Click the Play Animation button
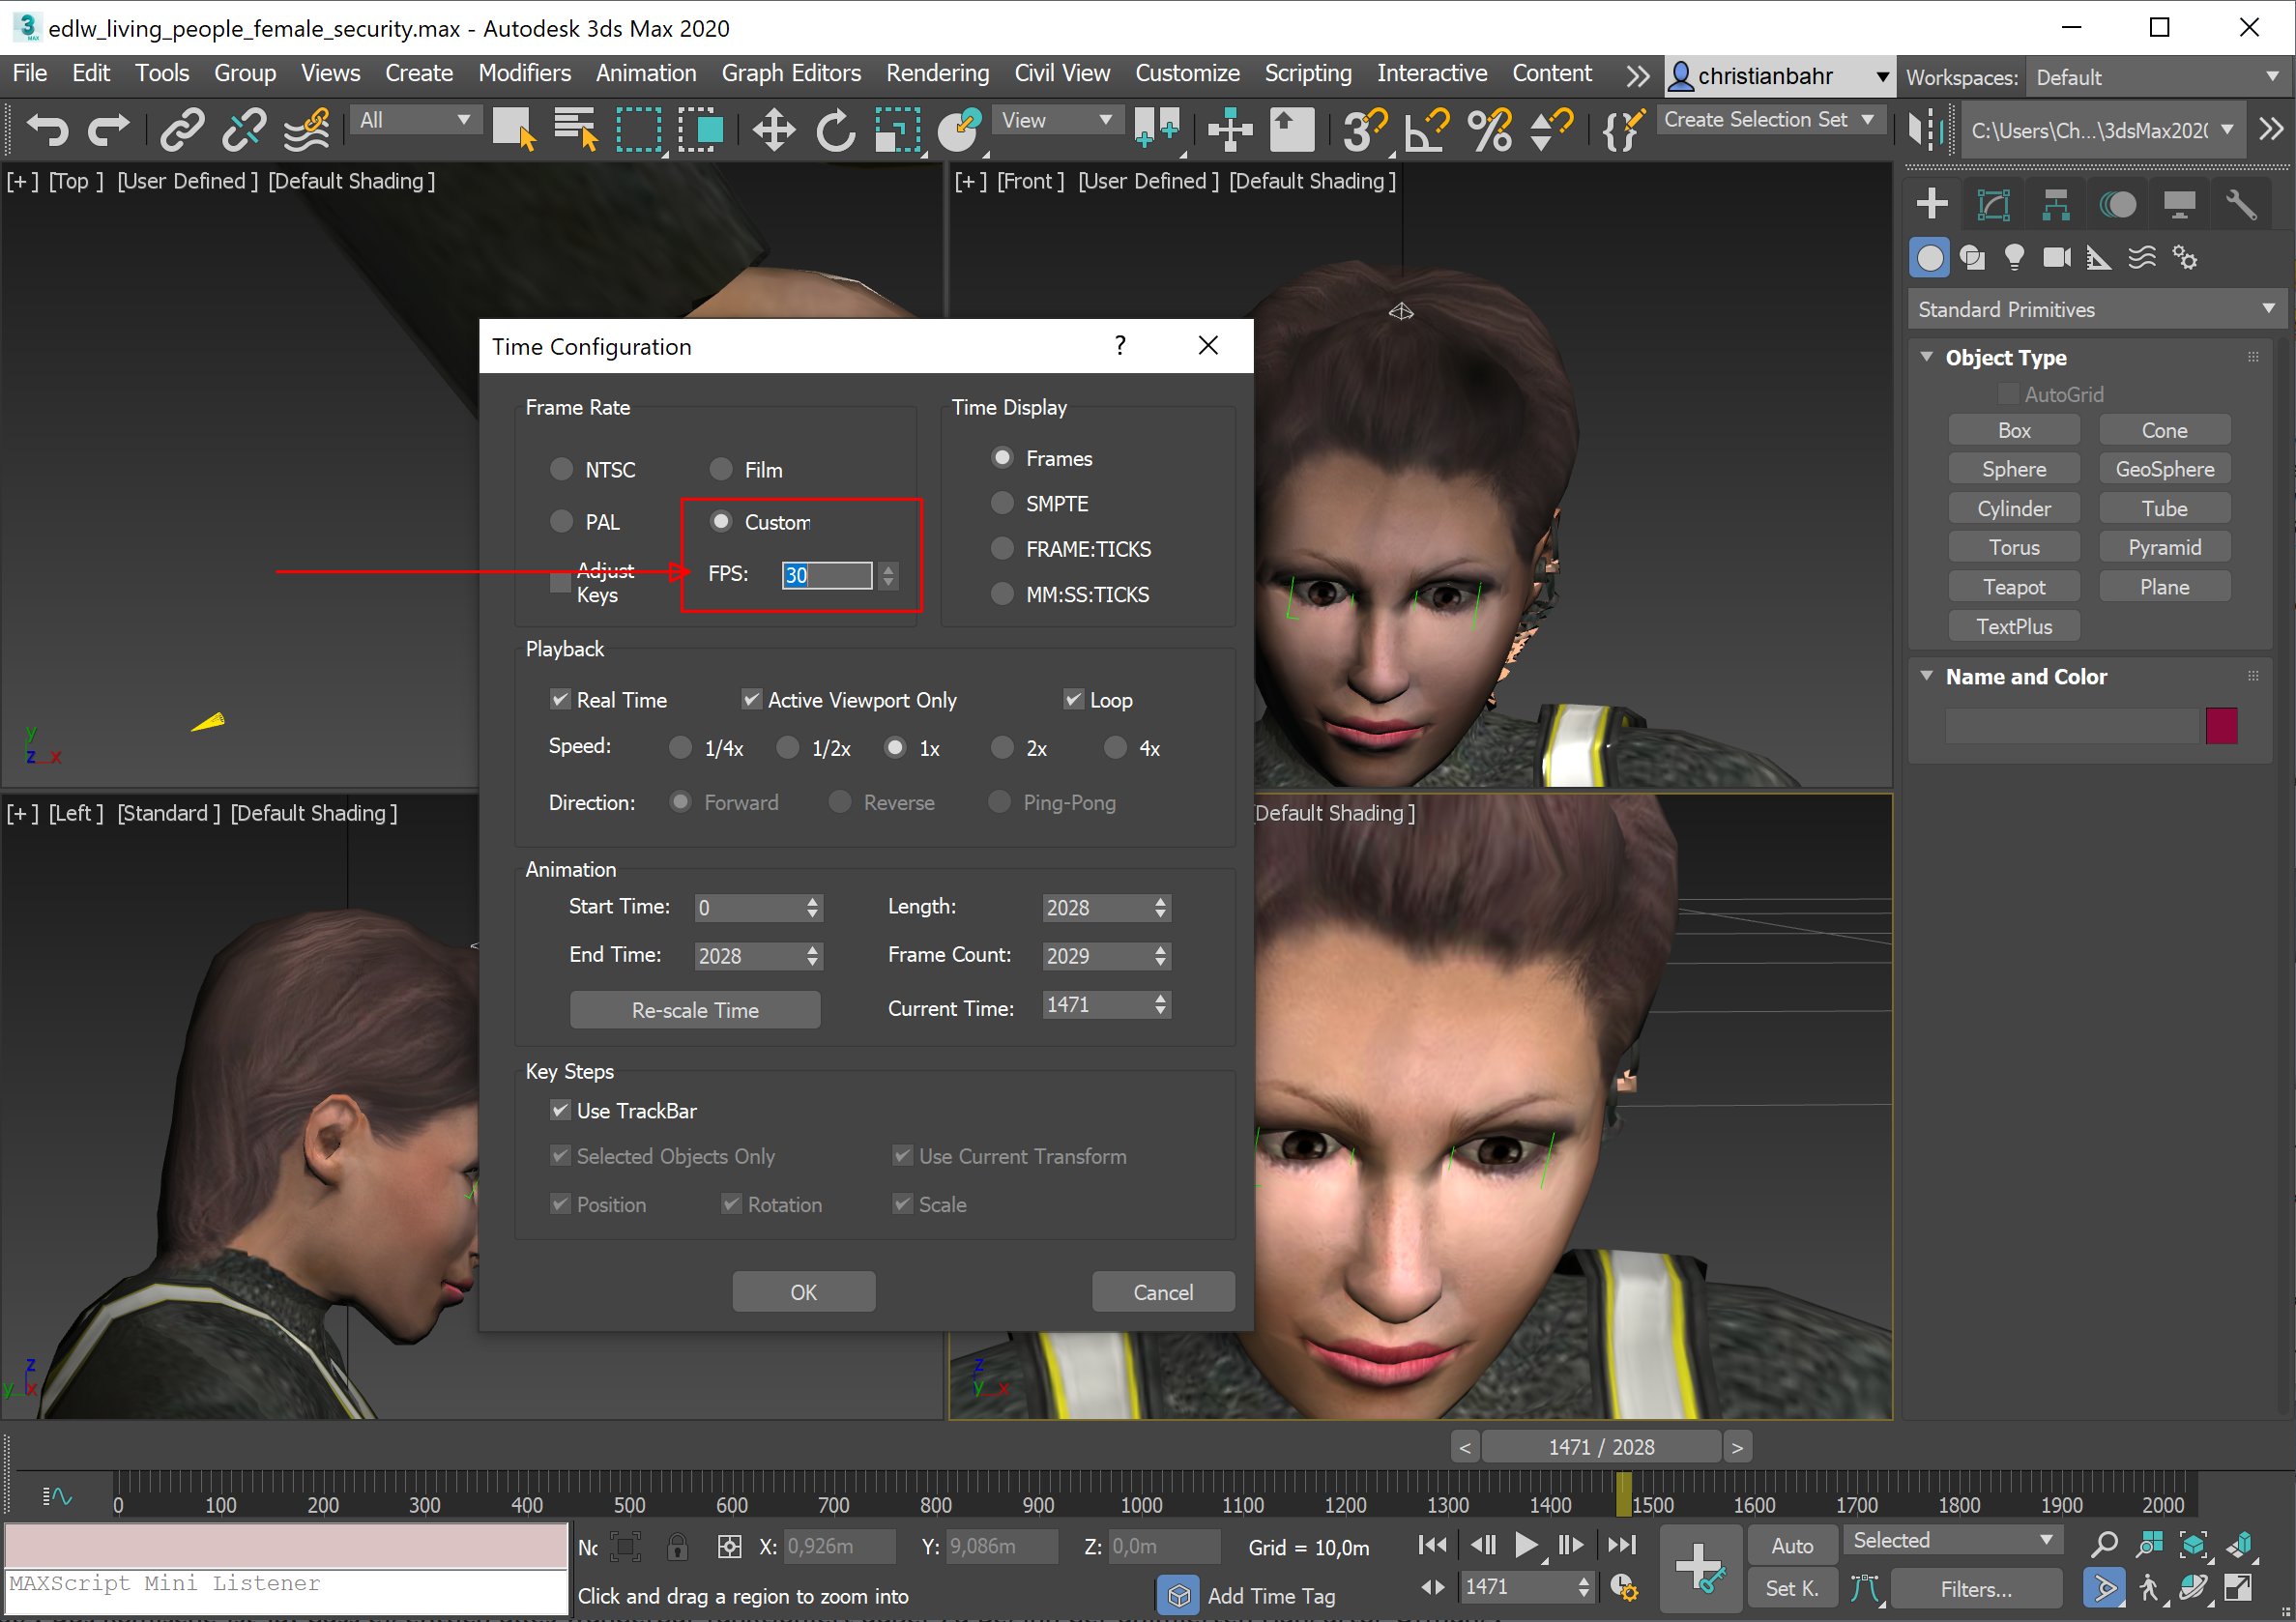2296x1622 pixels. (1526, 1545)
